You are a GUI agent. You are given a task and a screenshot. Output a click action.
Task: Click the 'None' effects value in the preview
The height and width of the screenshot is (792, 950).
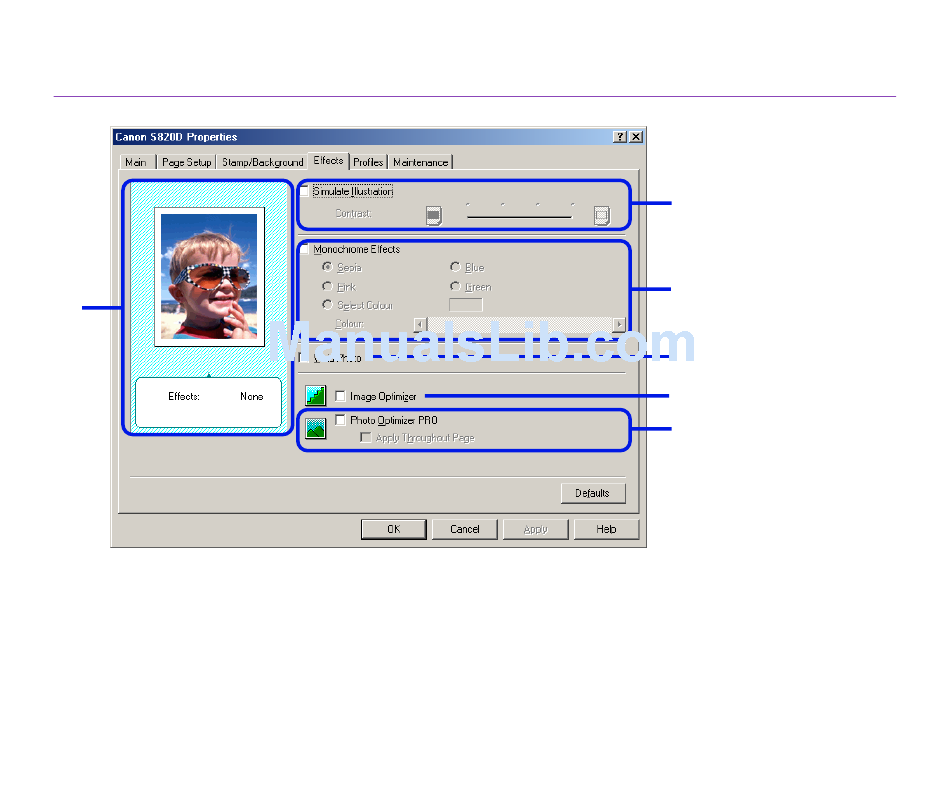click(x=251, y=396)
